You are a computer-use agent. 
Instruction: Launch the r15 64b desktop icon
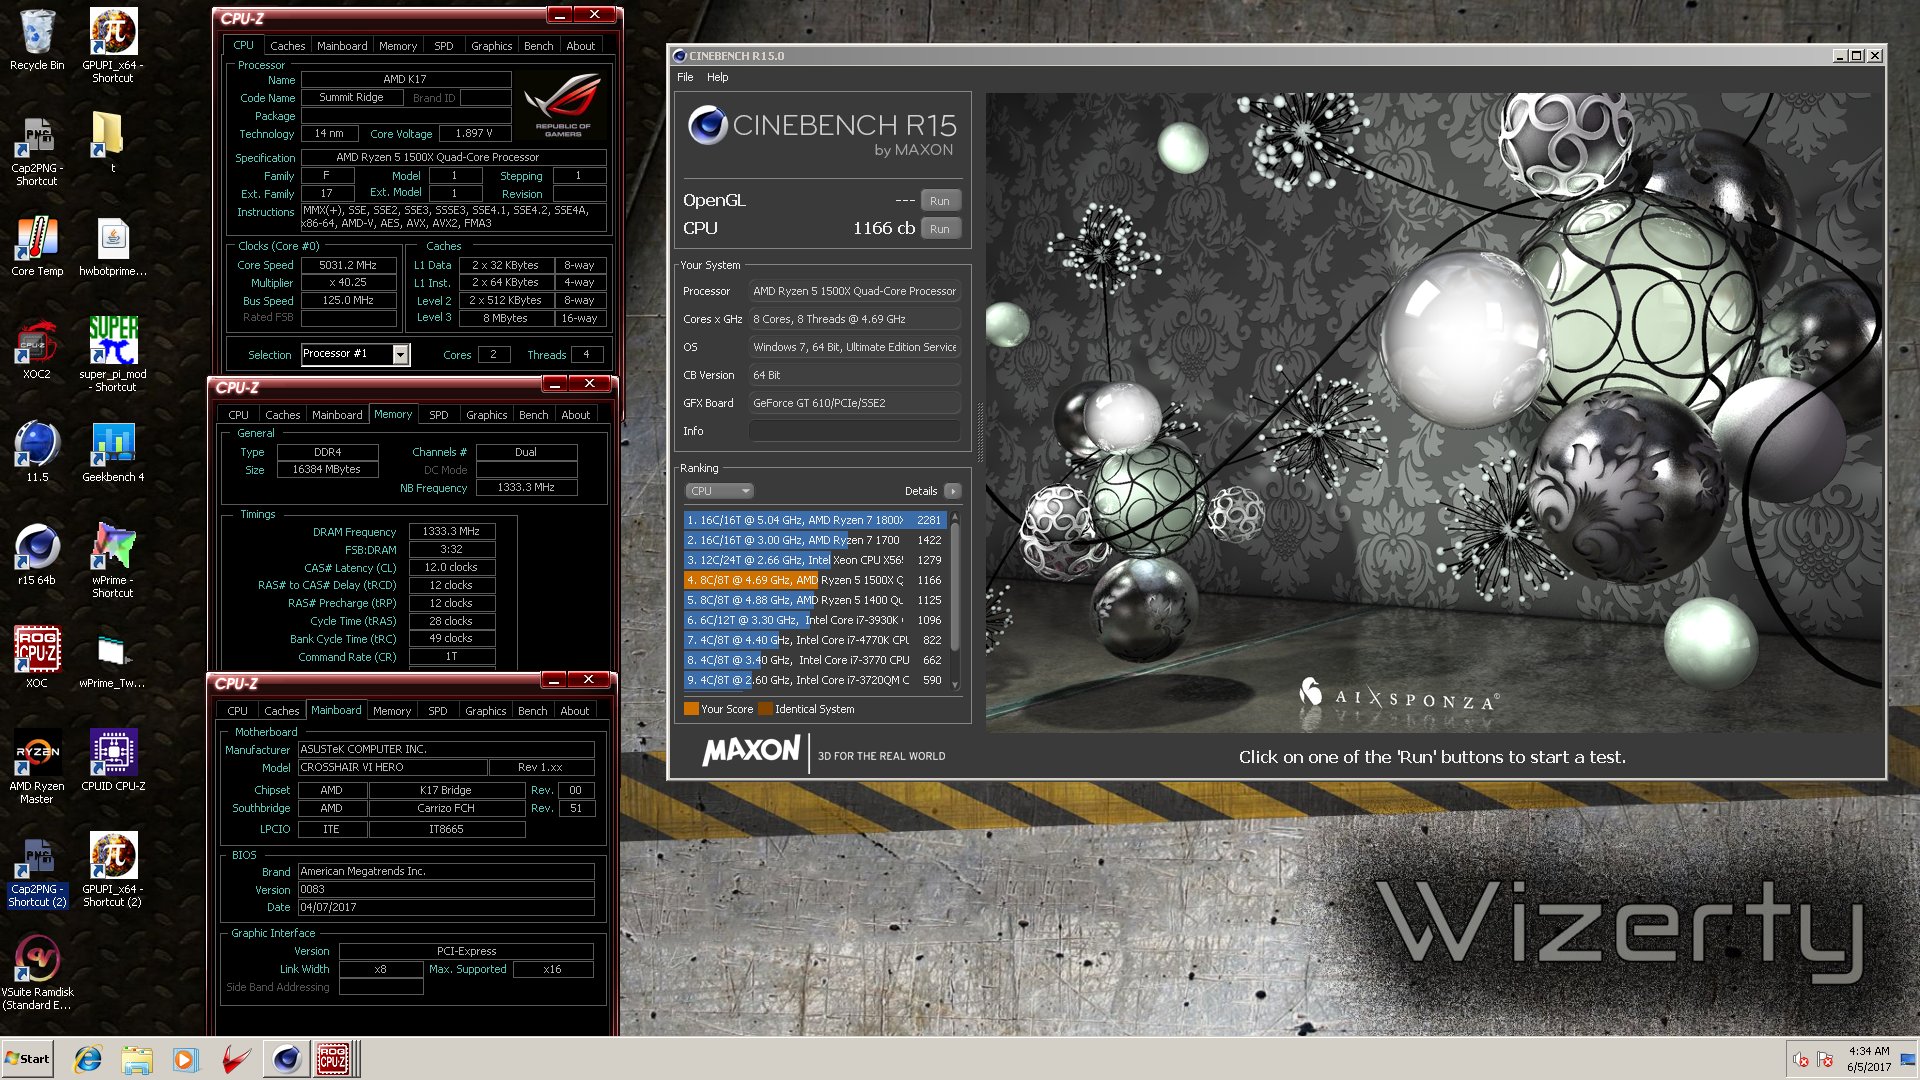pyautogui.click(x=37, y=555)
